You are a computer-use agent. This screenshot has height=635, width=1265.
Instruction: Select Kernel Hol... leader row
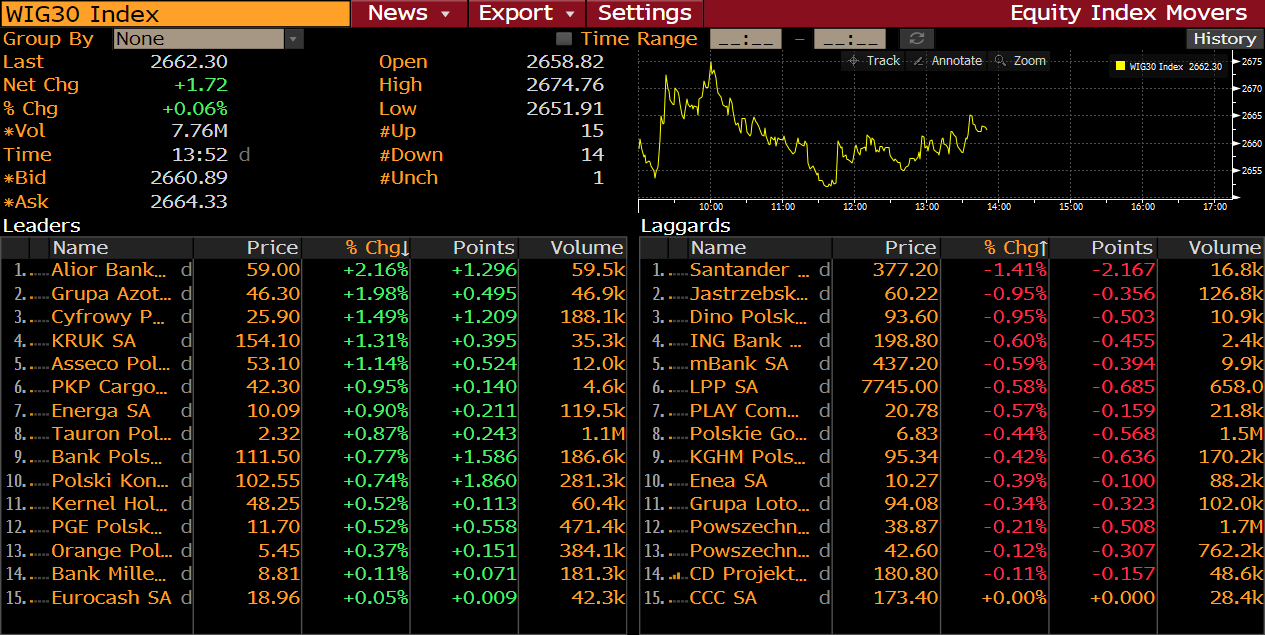[x=314, y=504]
